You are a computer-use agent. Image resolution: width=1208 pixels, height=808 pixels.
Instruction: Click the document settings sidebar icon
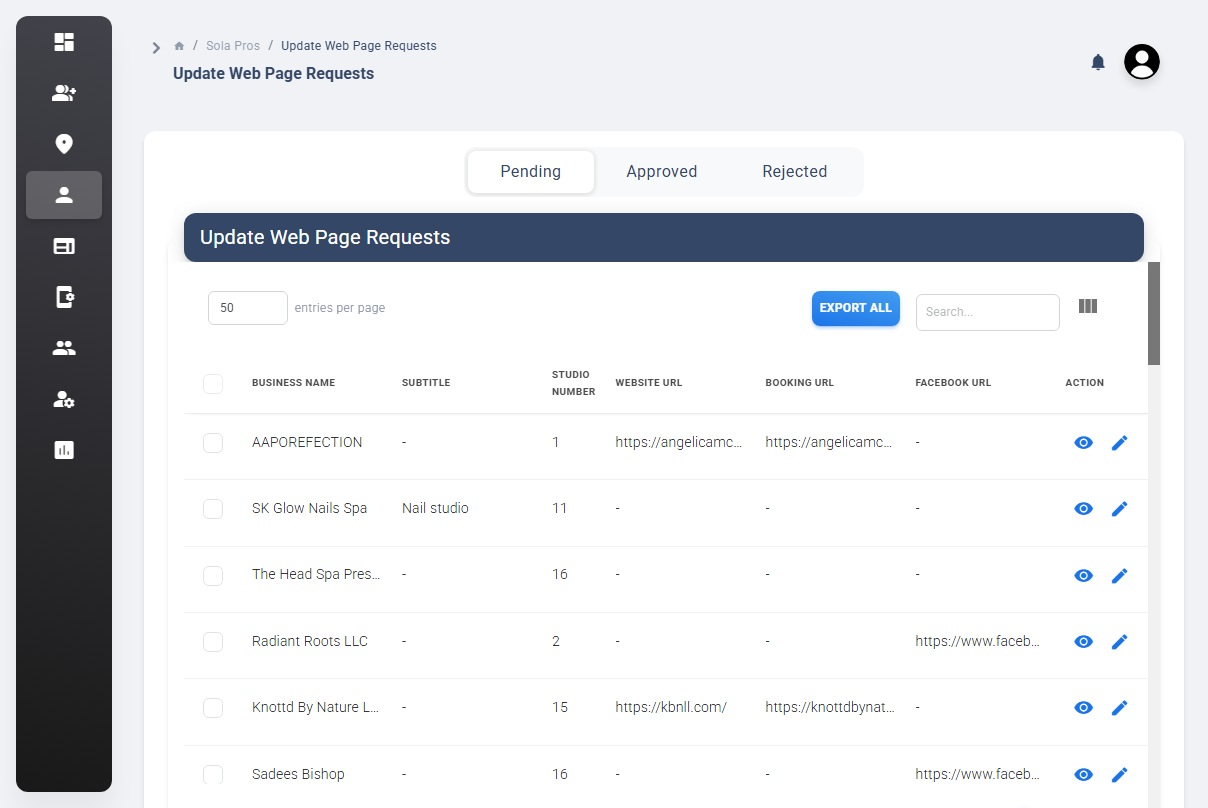[x=64, y=297]
